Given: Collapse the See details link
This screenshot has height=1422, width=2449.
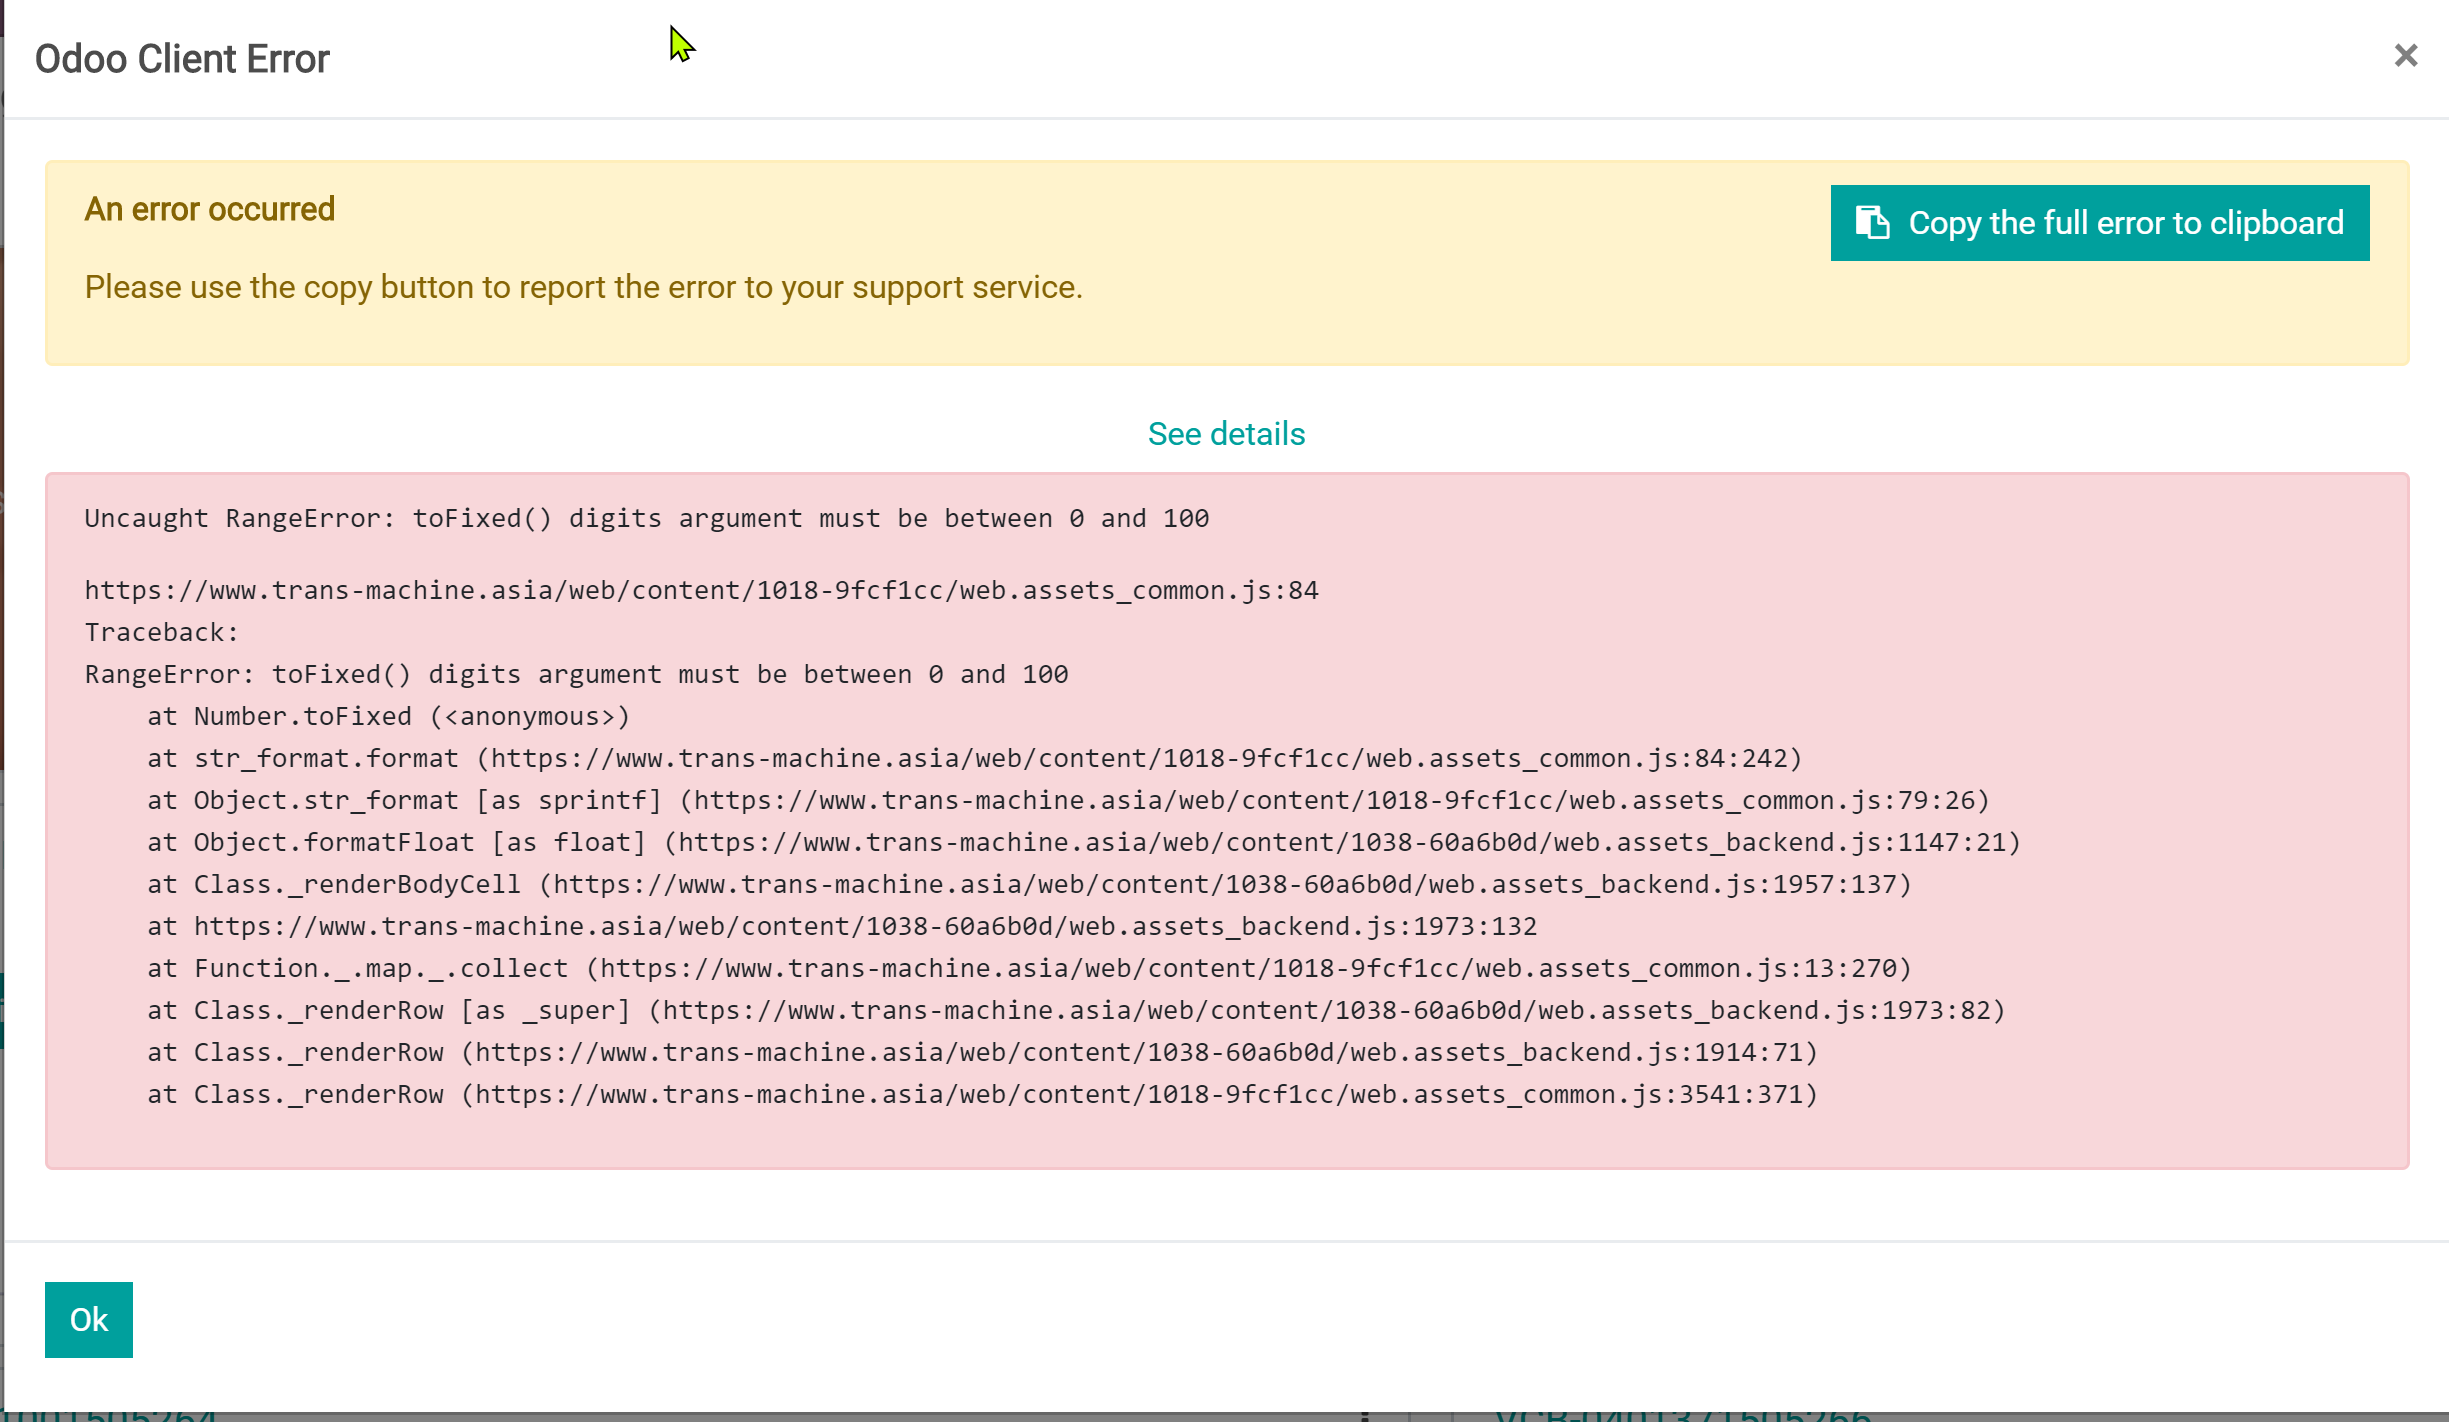Looking at the screenshot, I should (x=1226, y=434).
